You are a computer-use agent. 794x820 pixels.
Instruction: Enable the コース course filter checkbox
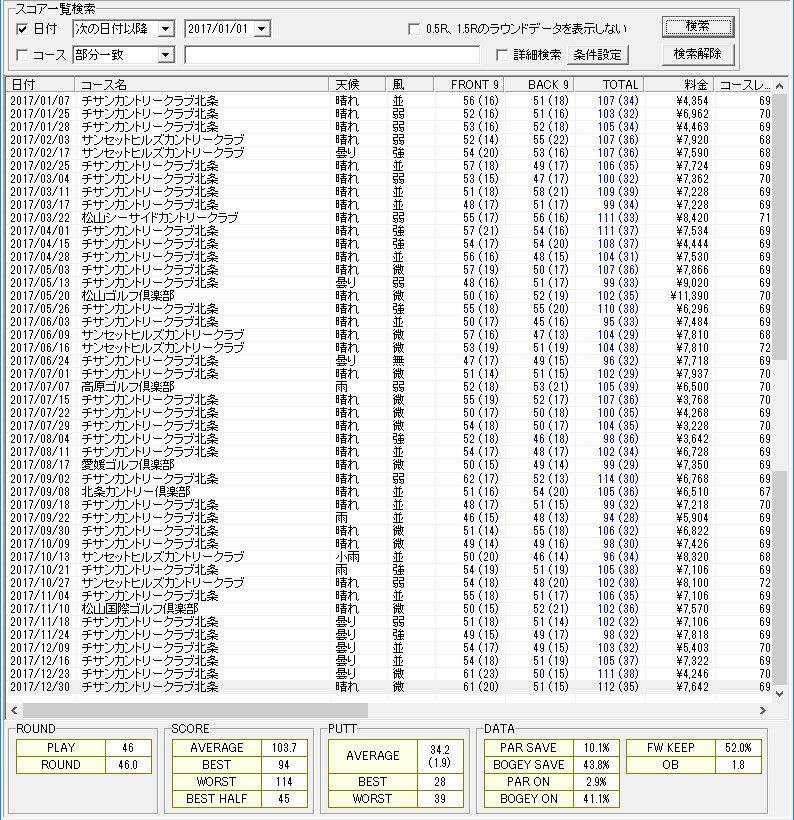point(22,54)
